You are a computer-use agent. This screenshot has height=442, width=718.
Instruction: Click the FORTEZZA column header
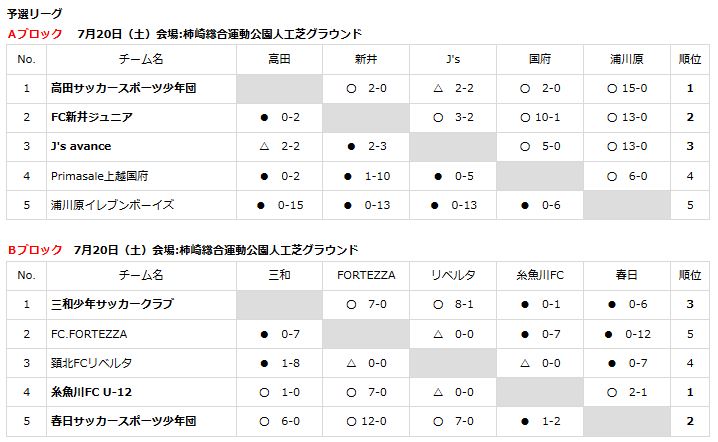pos(366,275)
